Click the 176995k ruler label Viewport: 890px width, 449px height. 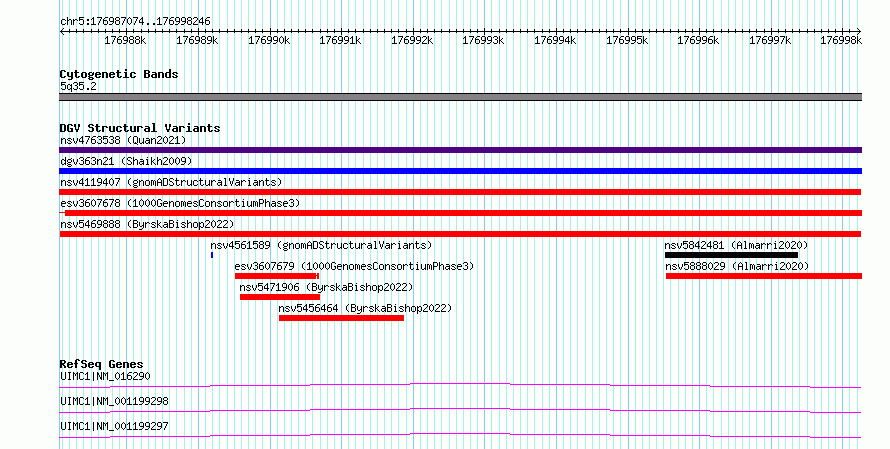pos(627,40)
